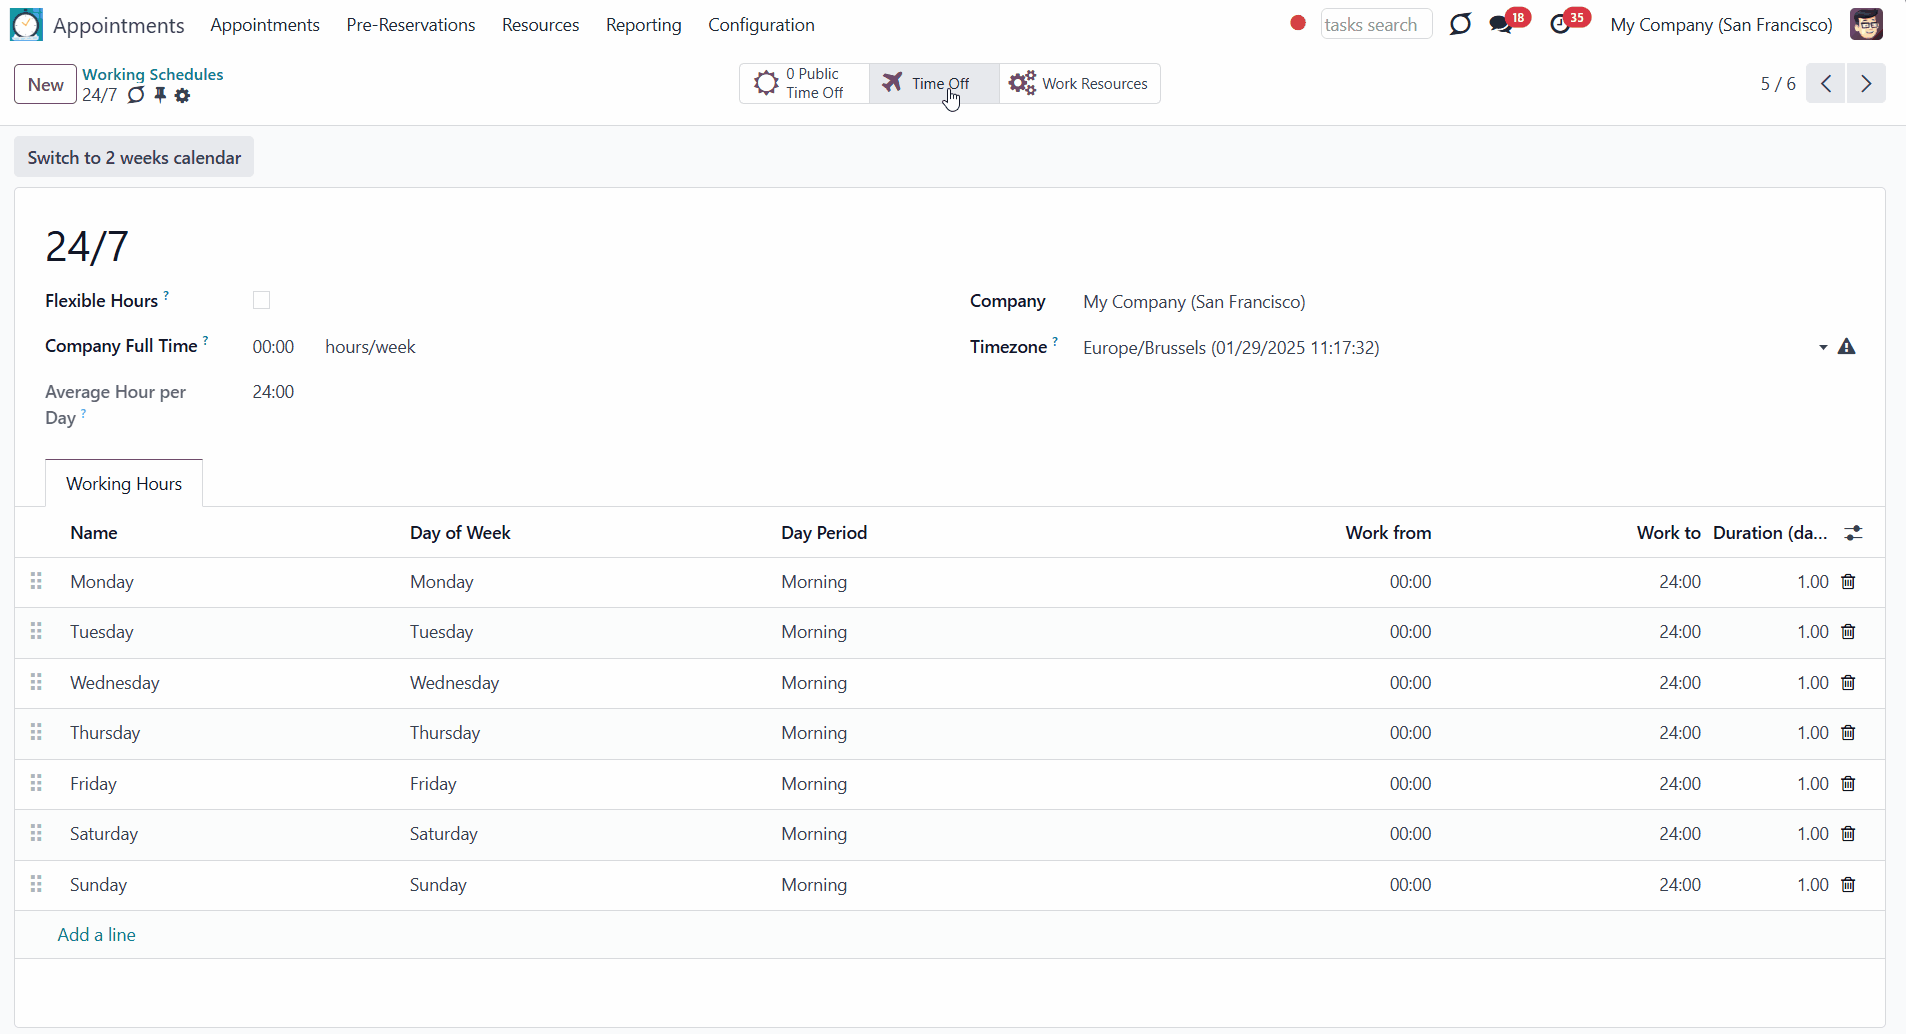
Task: Open Flexible Hours help tooltip question mark
Action: click(166, 295)
